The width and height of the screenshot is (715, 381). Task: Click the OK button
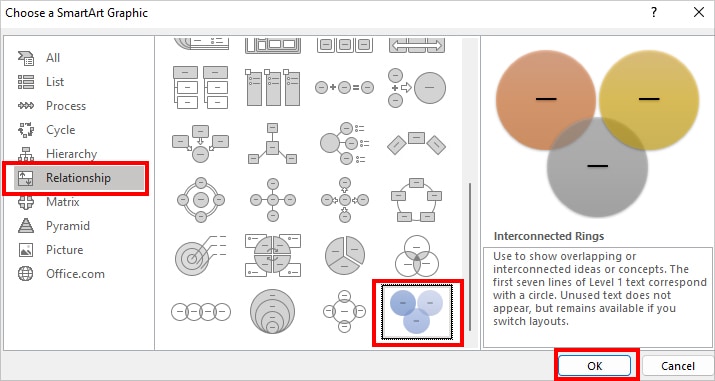pyautogui.click(x=595, y=366)
